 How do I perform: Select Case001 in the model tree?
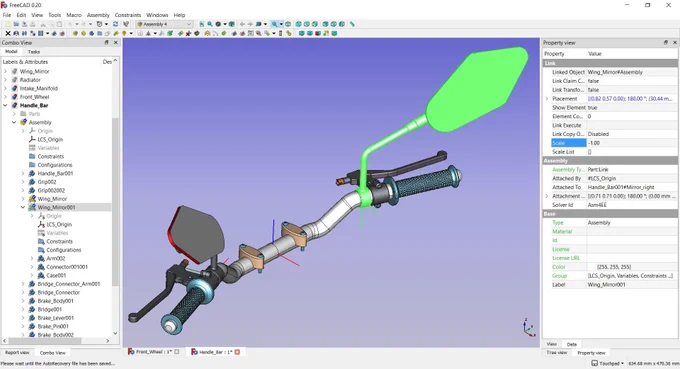(x=56, y=275)
